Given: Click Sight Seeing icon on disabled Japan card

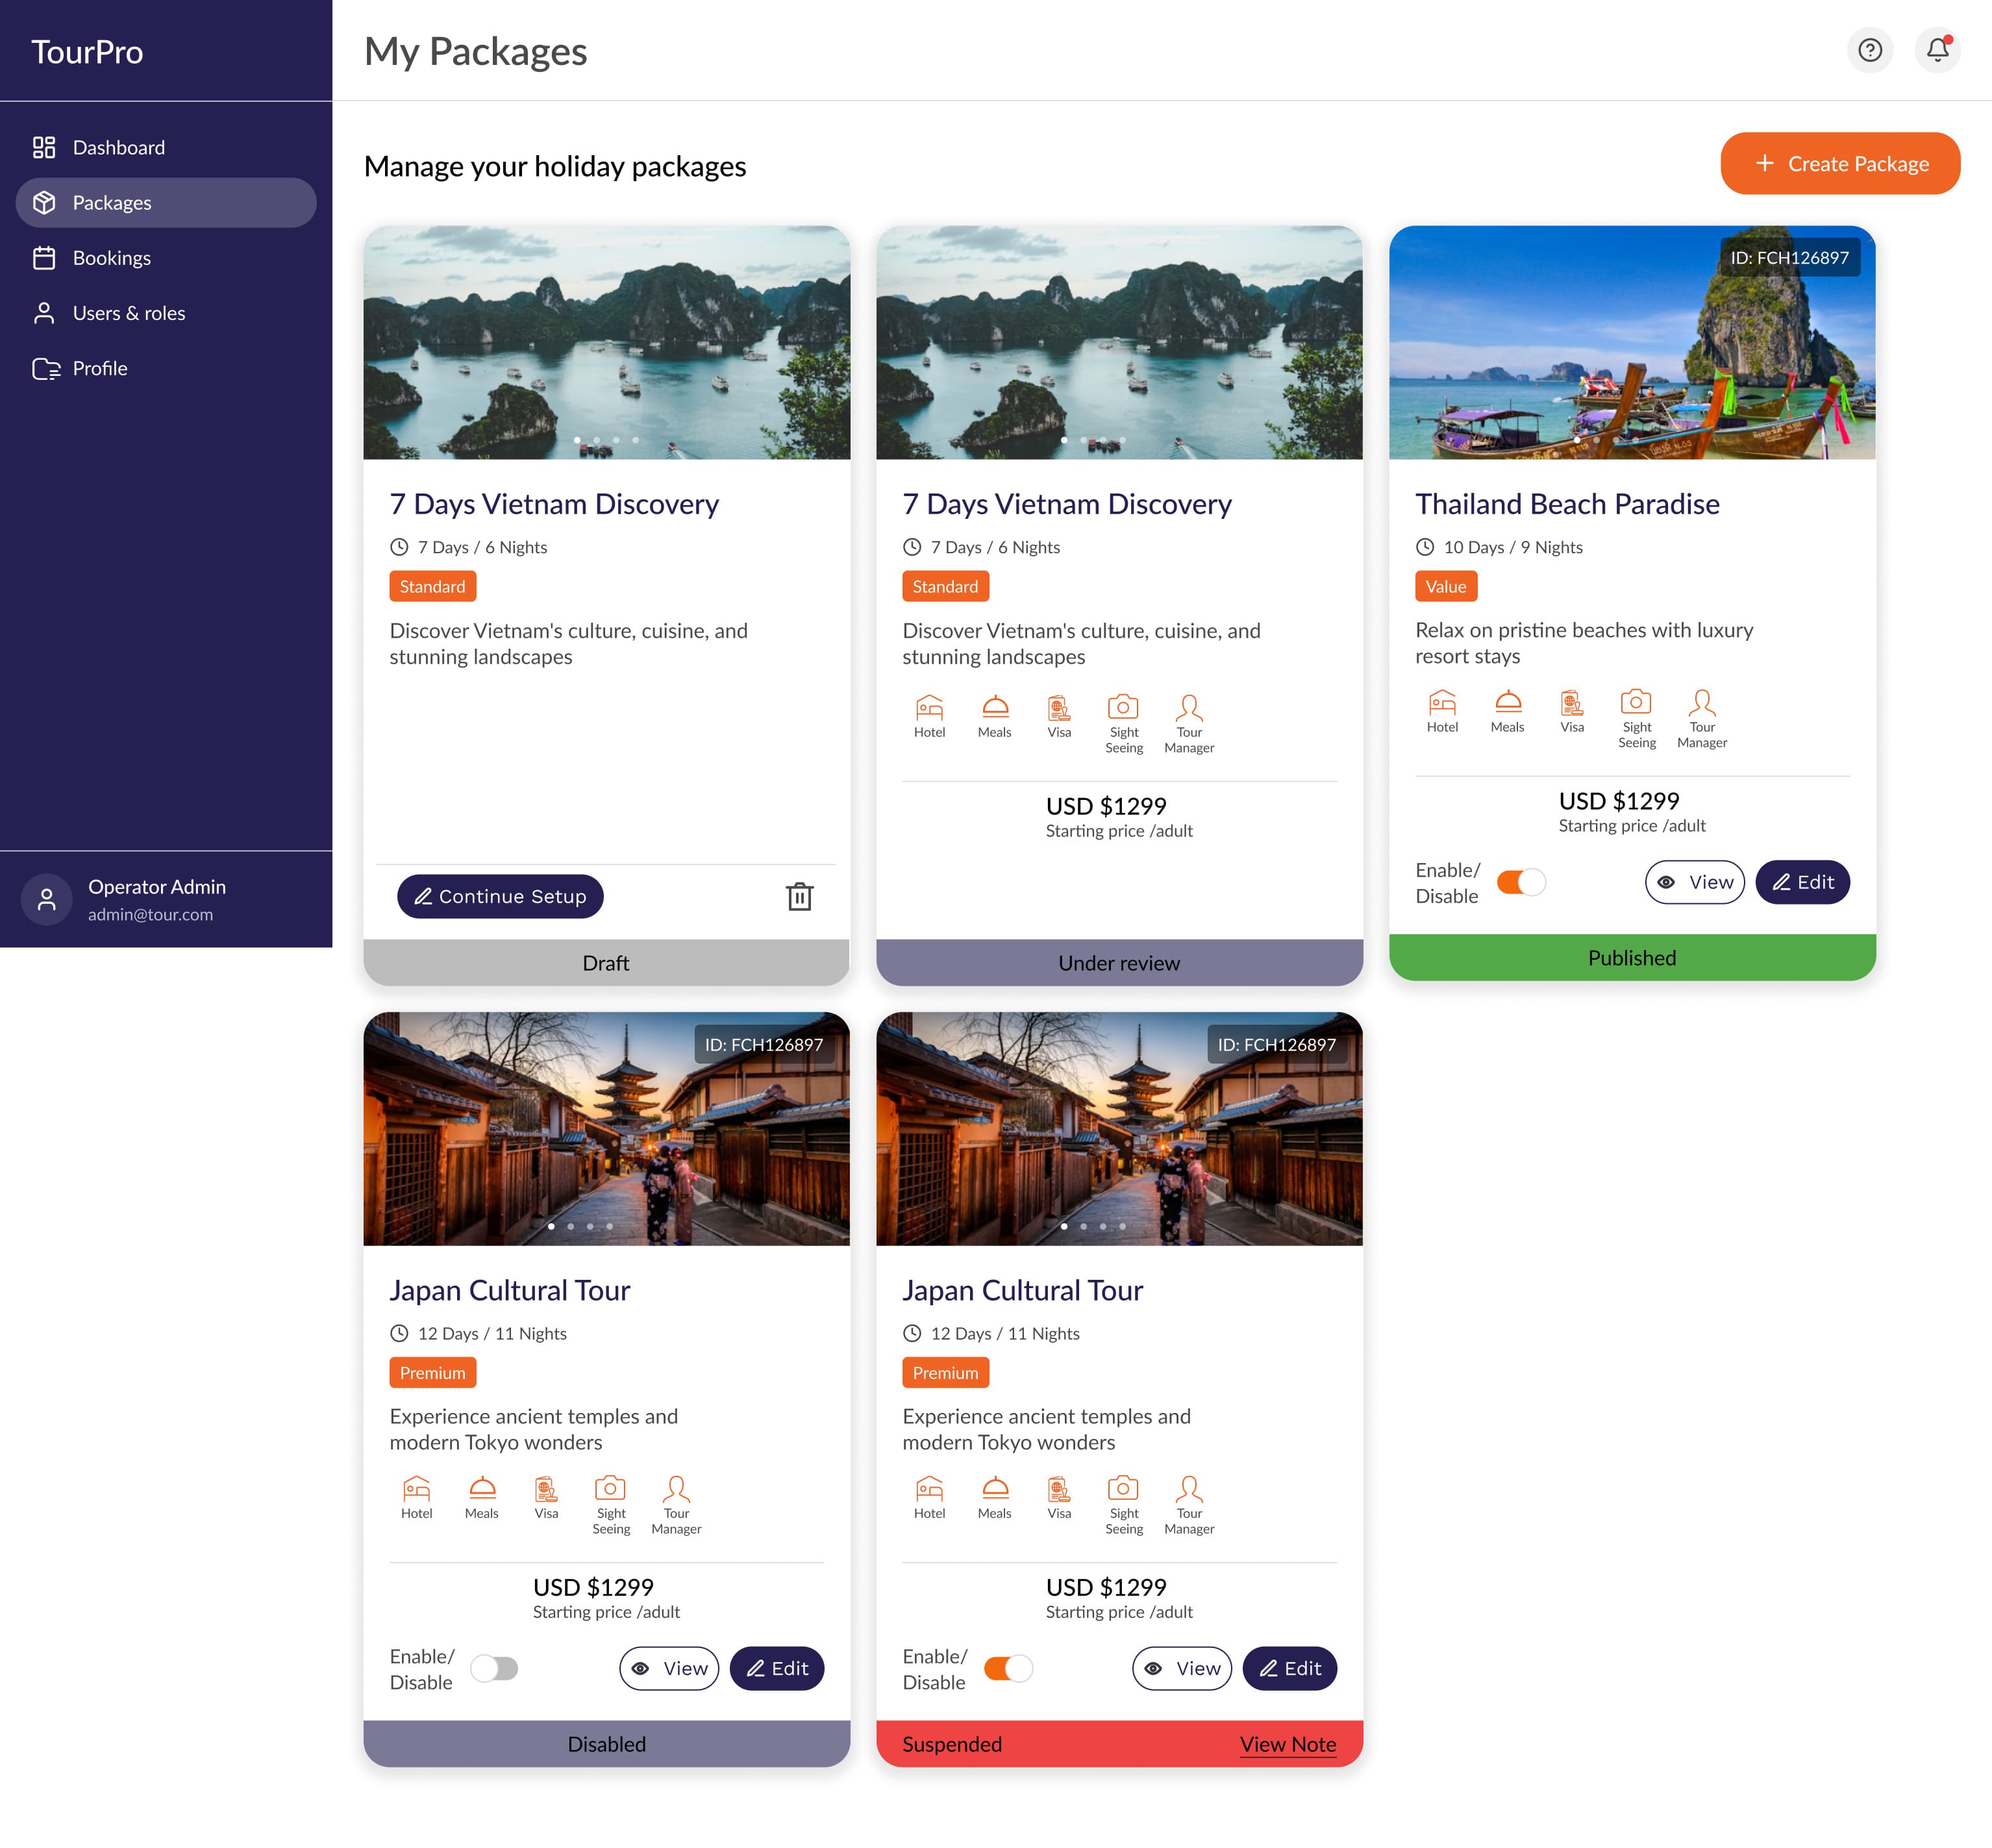Looking at the screenshot, I should (610, 1489).
